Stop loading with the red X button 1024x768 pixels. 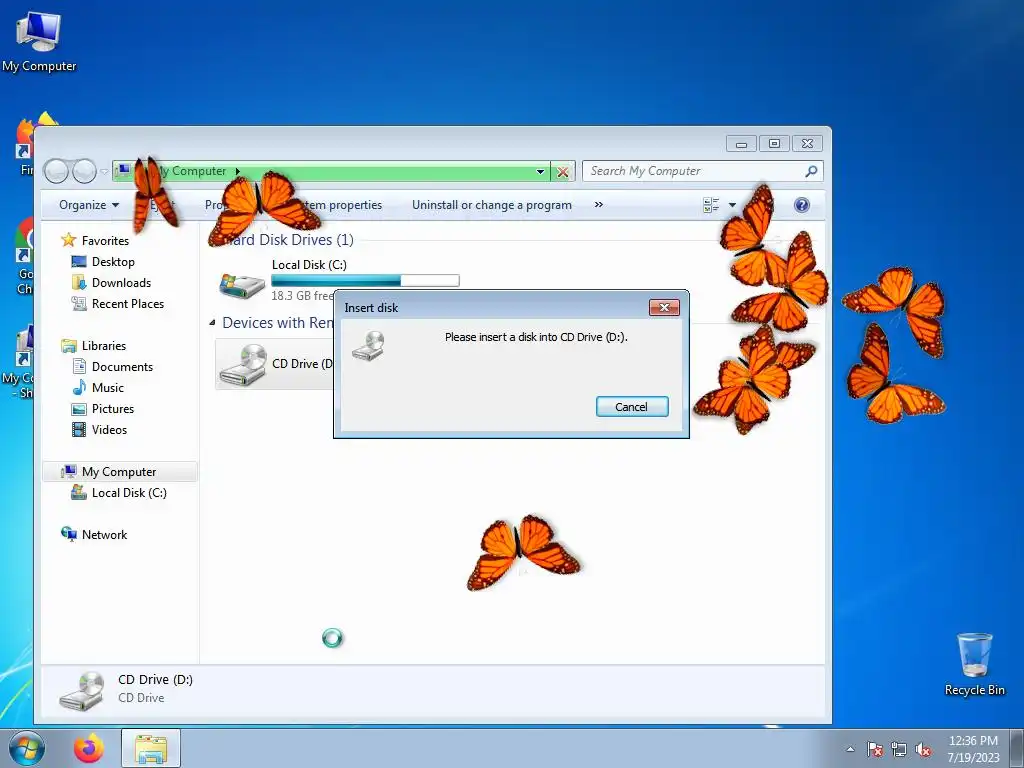(562, 172)
